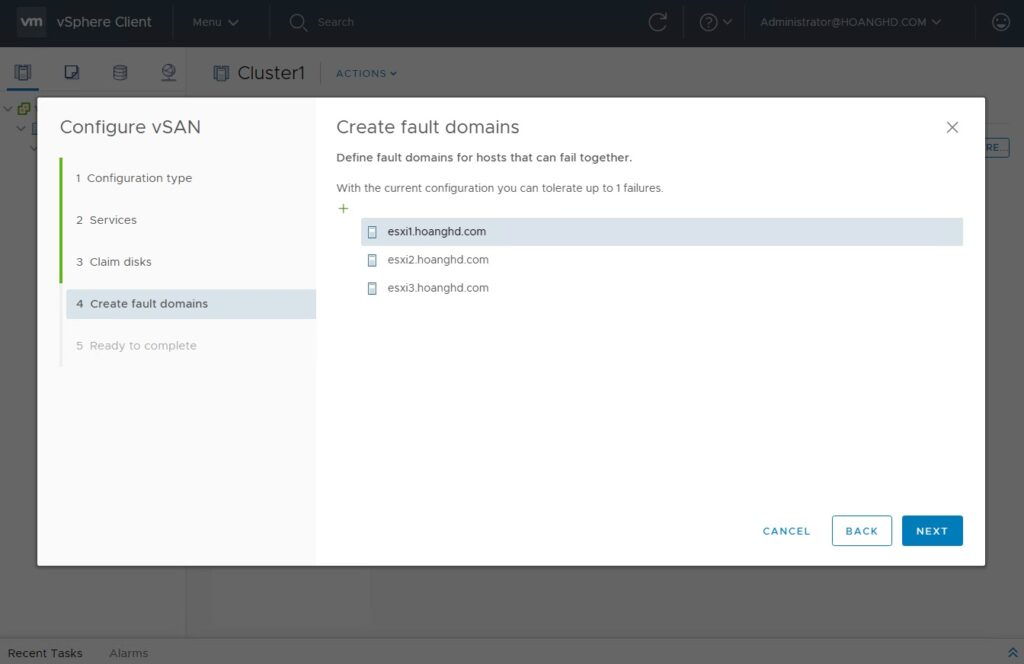The image size is (1024, 664).
Task: Open the Recent Tasks tab
Action: pyautogui.click(x=45, y=653)
